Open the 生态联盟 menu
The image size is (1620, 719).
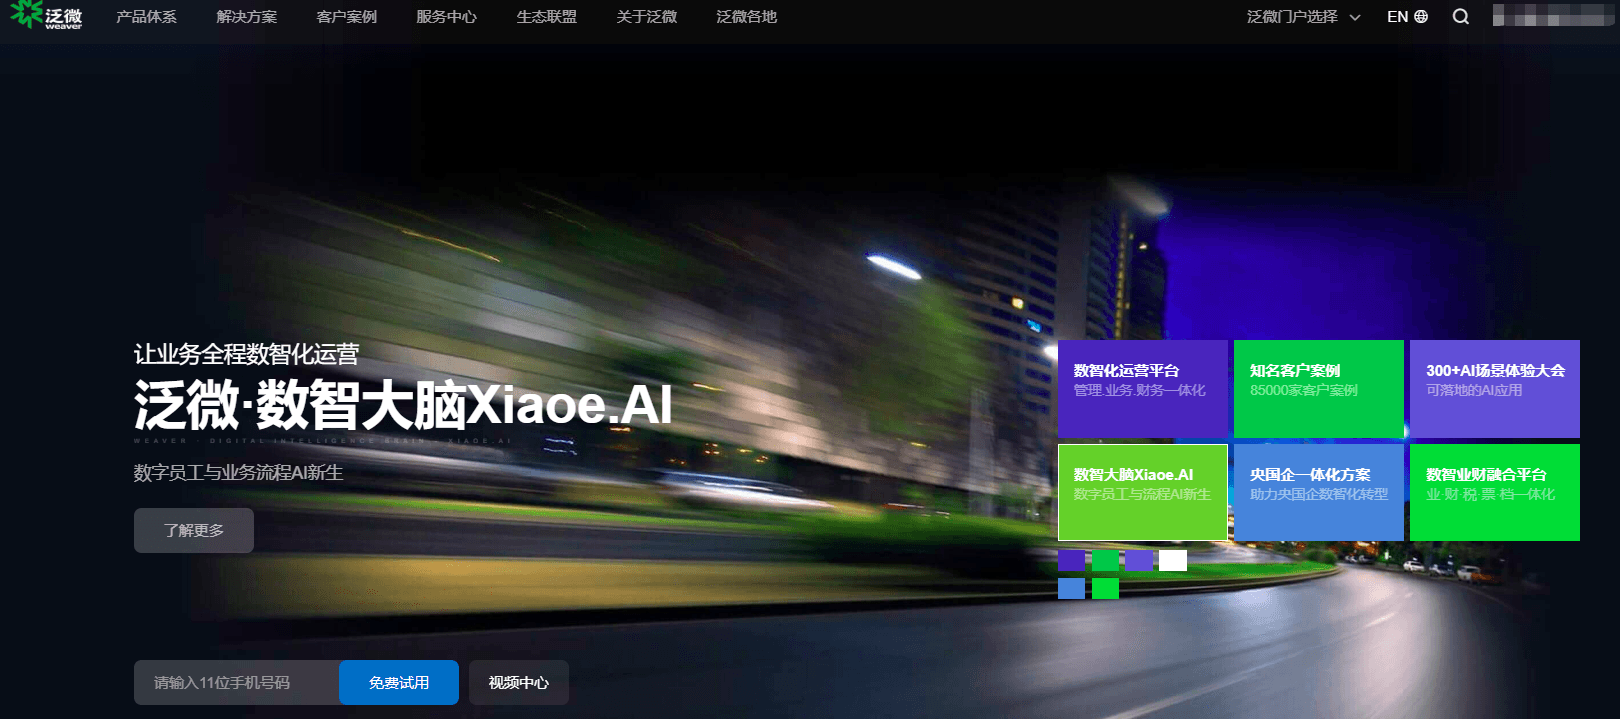tap(546, 17)
